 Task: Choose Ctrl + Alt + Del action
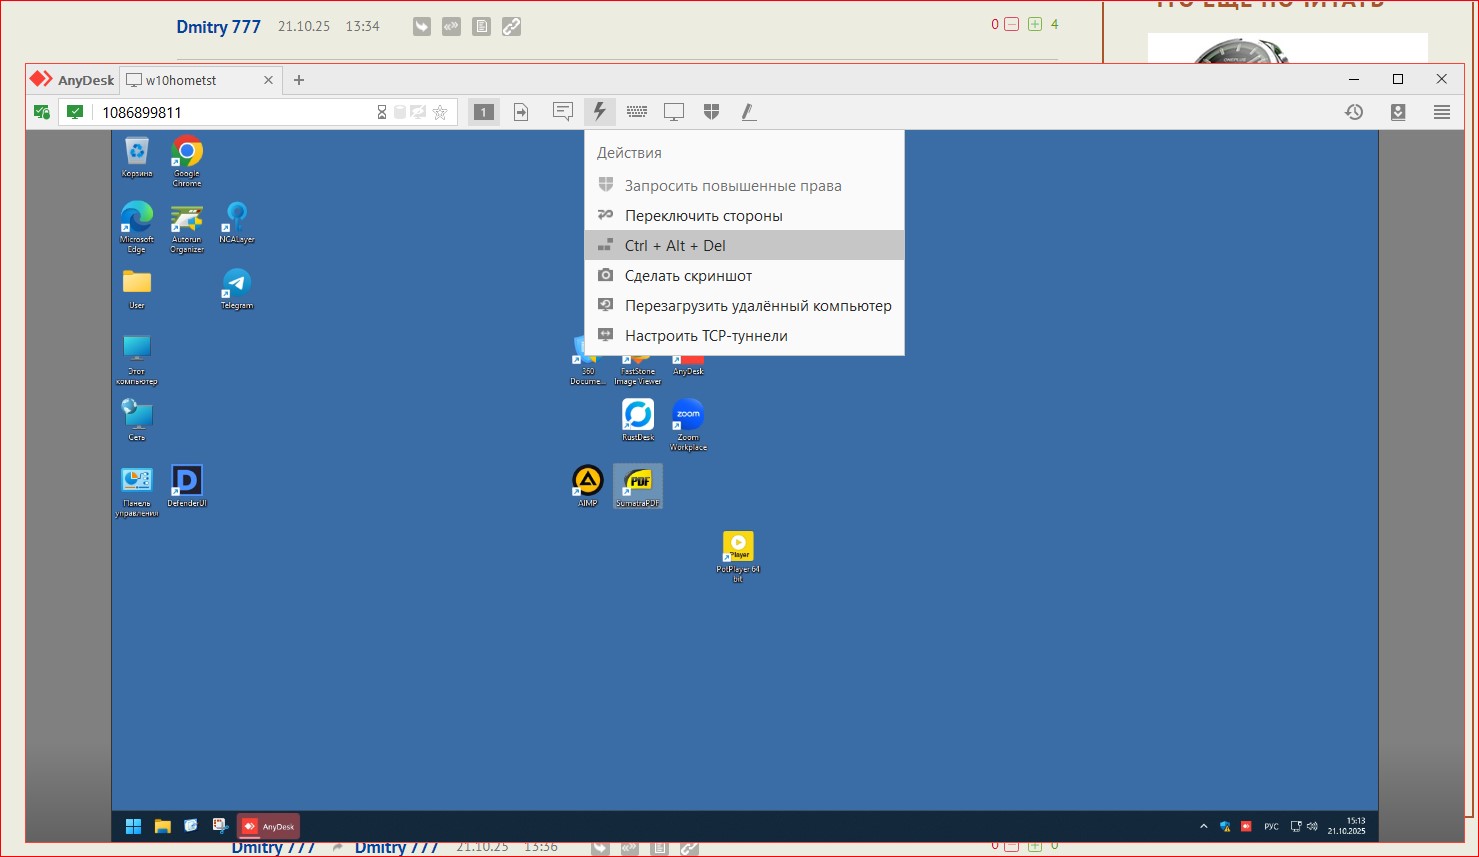pyautogui.click(x=675, y=246)
